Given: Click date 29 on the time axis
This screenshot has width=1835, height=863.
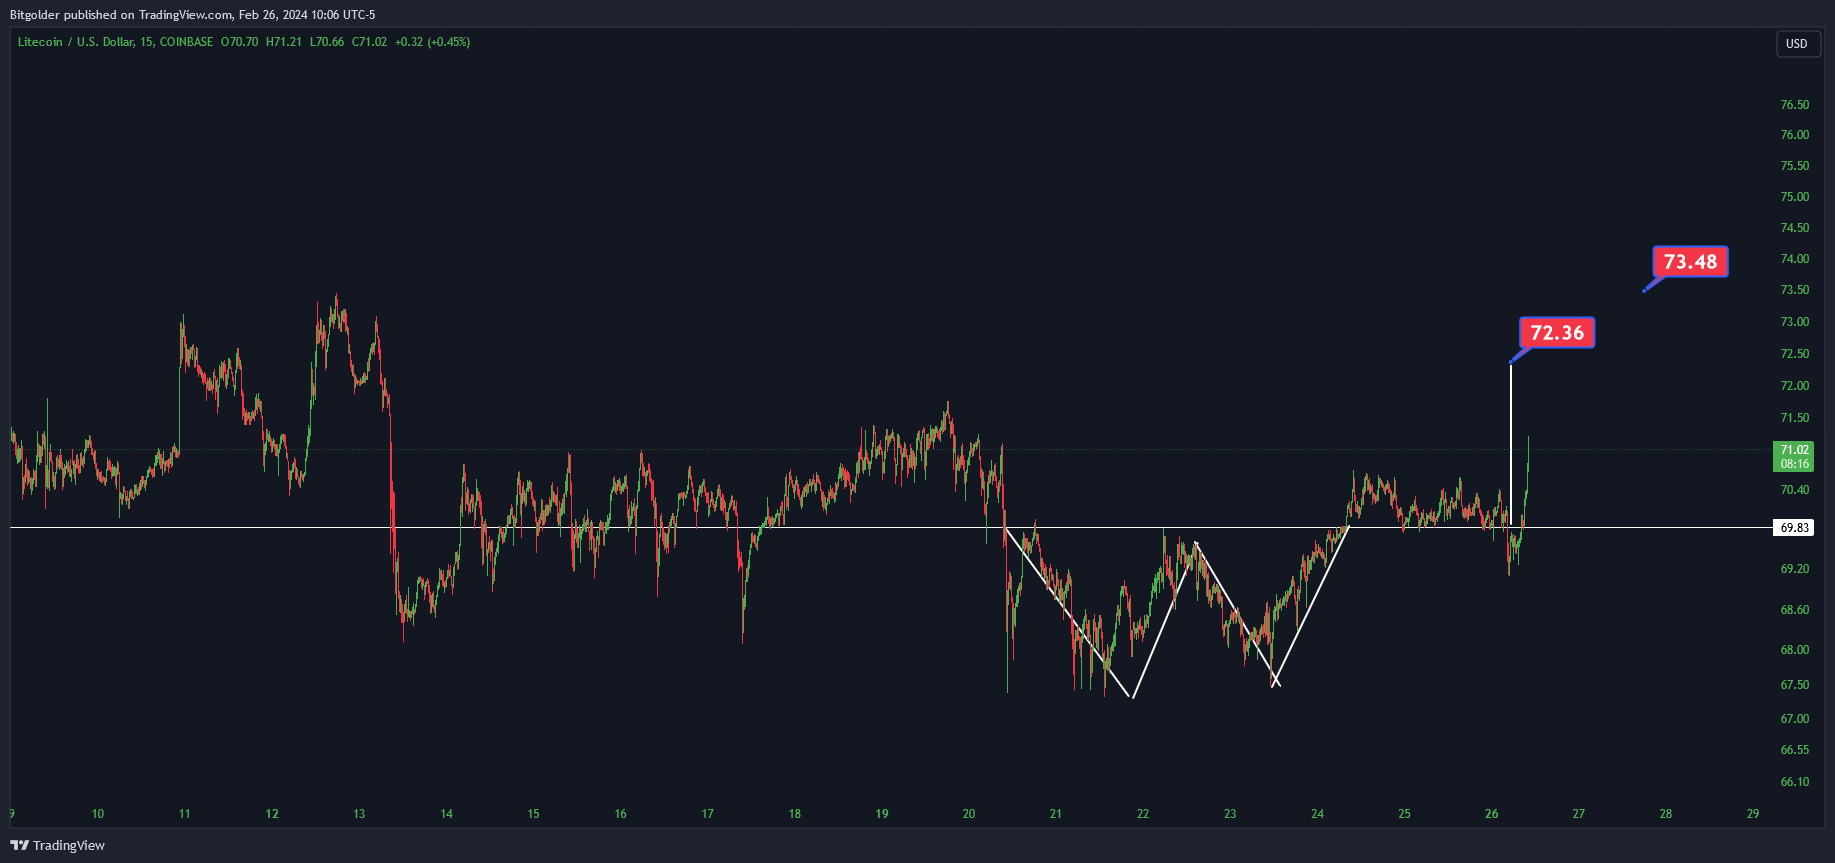Looking at the screenshot, I should (x=1753, y=814).
